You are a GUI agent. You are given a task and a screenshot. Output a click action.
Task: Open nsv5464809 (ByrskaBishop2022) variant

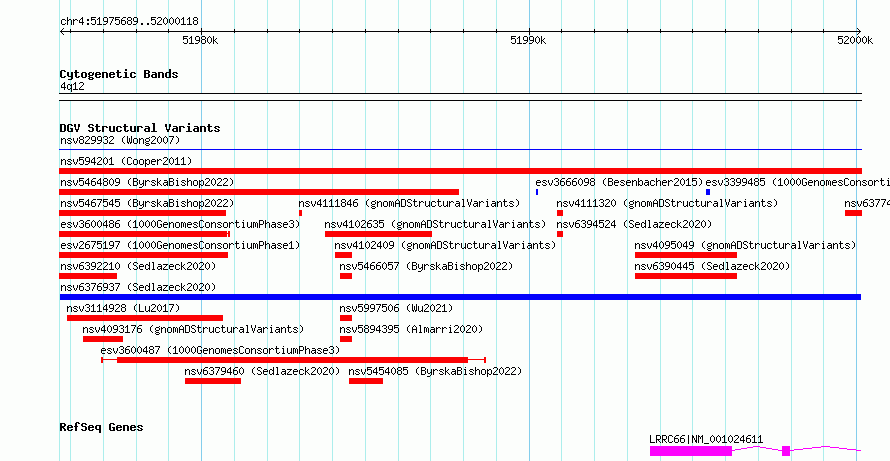(x=147, y=182)
